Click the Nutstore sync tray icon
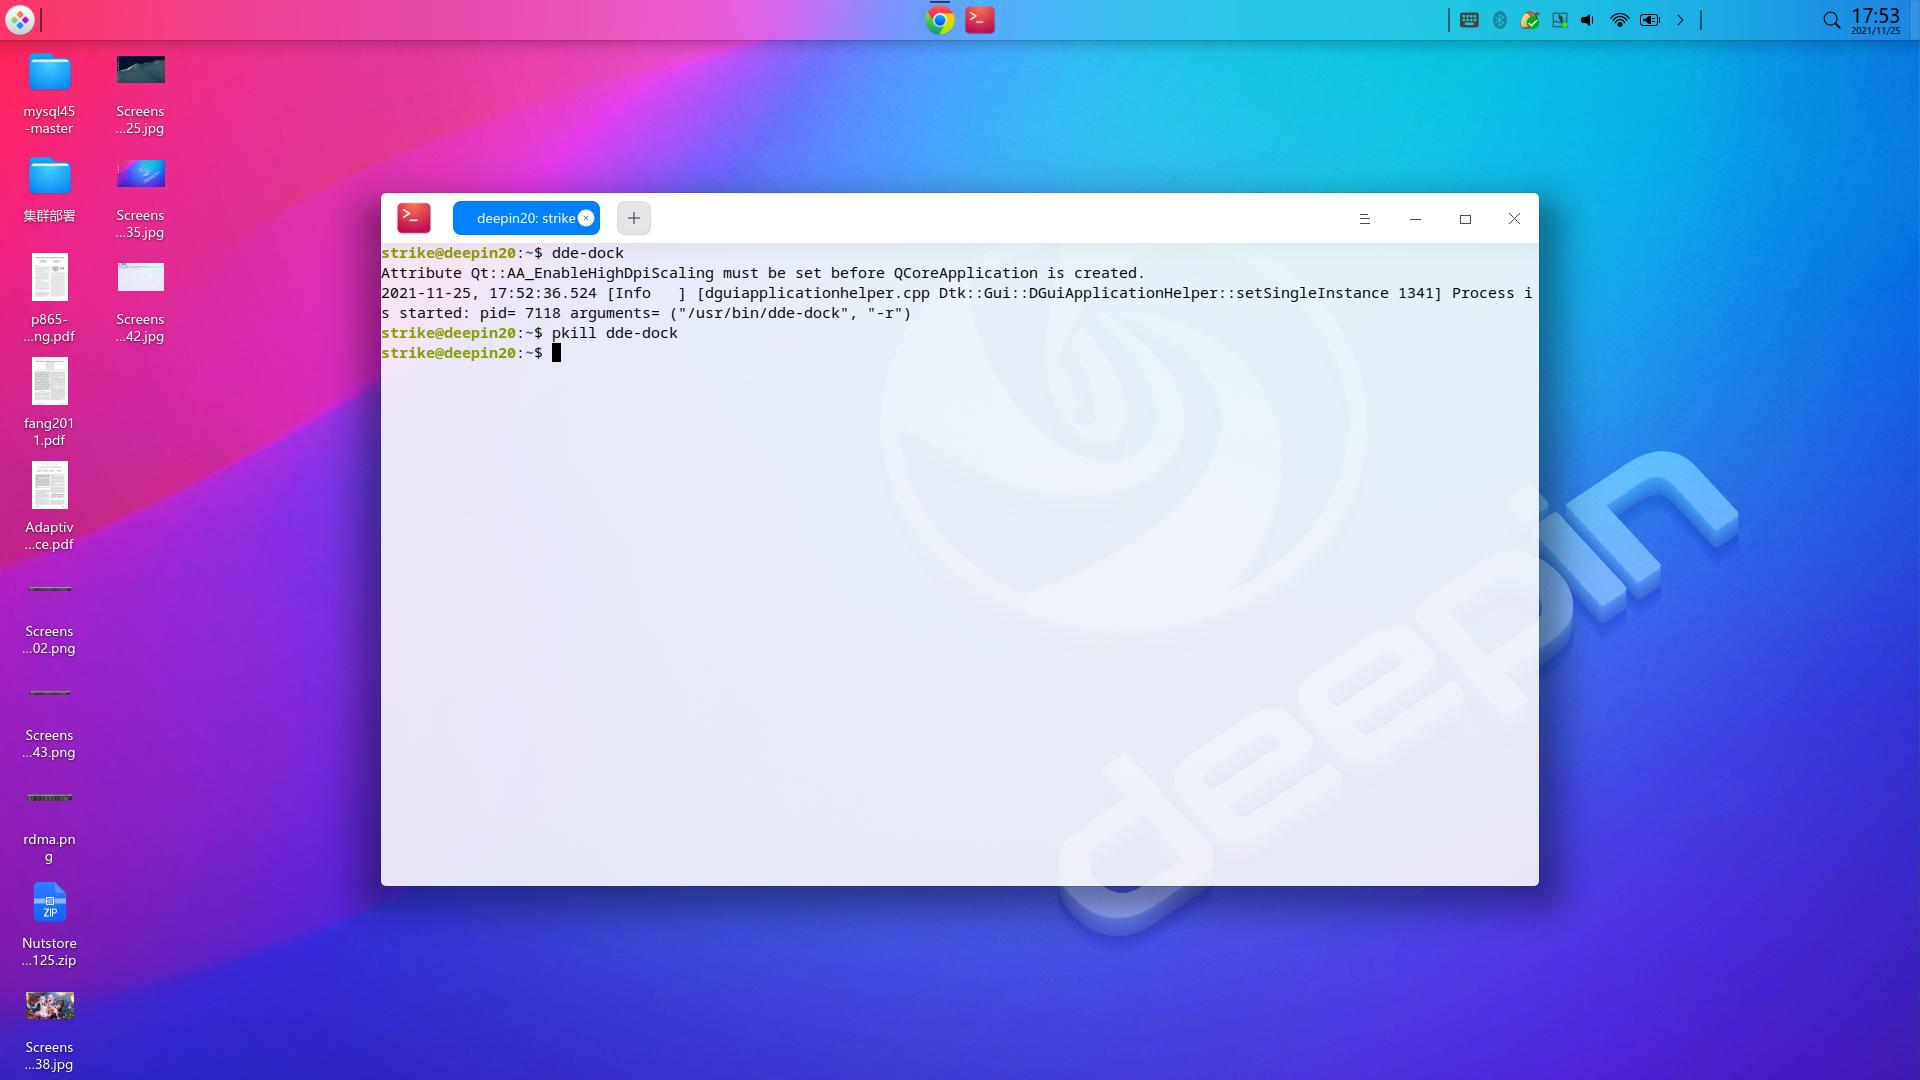Viewport: 1920px width, 1080px height. coord(1530,20)
